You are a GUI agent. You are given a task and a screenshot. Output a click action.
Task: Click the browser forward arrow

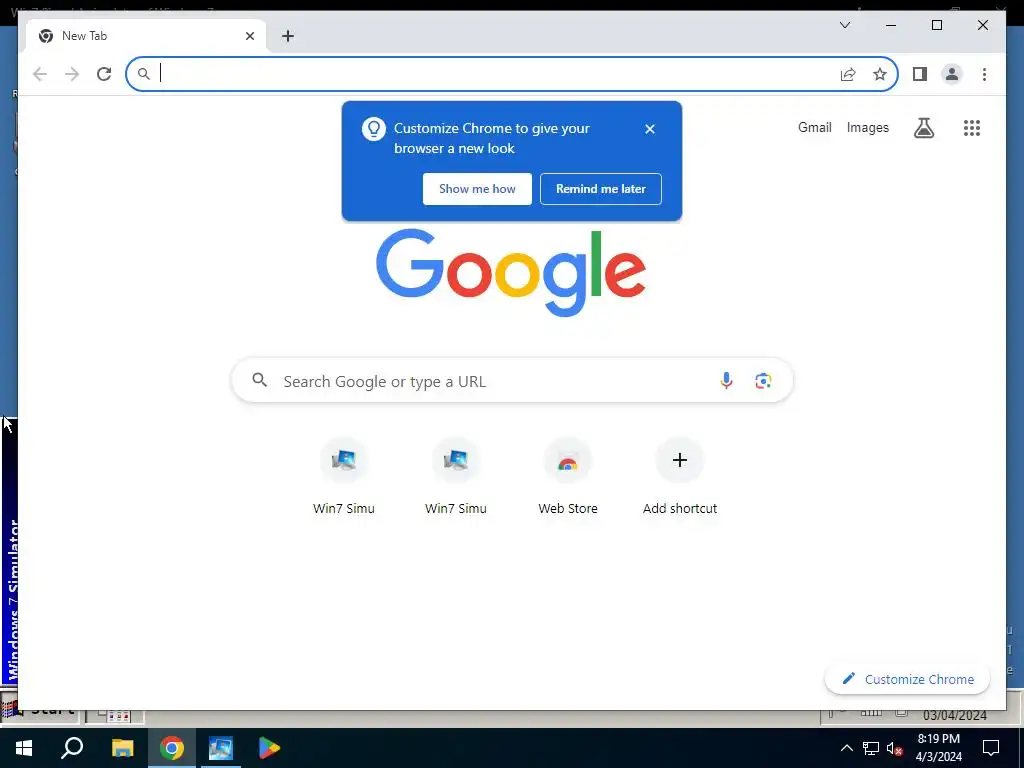point(72,74)
